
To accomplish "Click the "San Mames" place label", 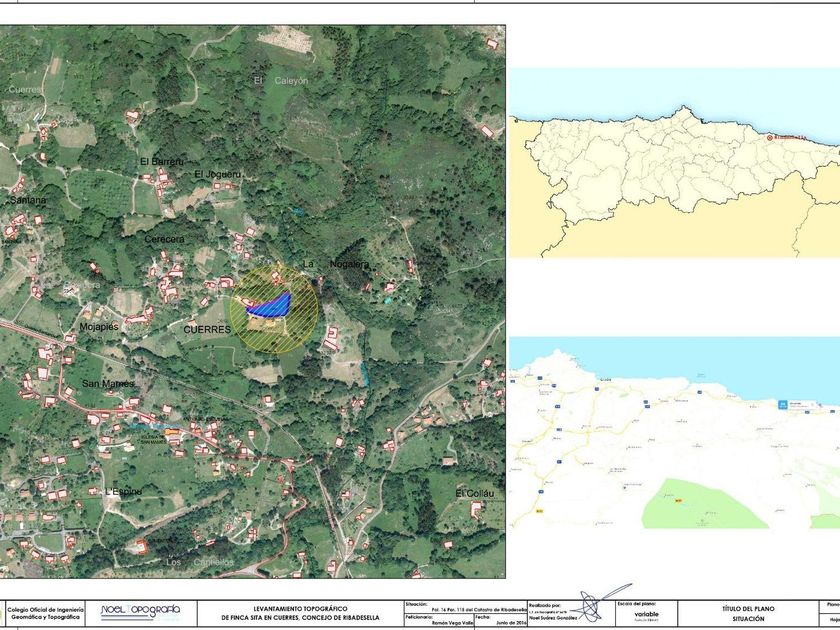I will coord(108,384).
